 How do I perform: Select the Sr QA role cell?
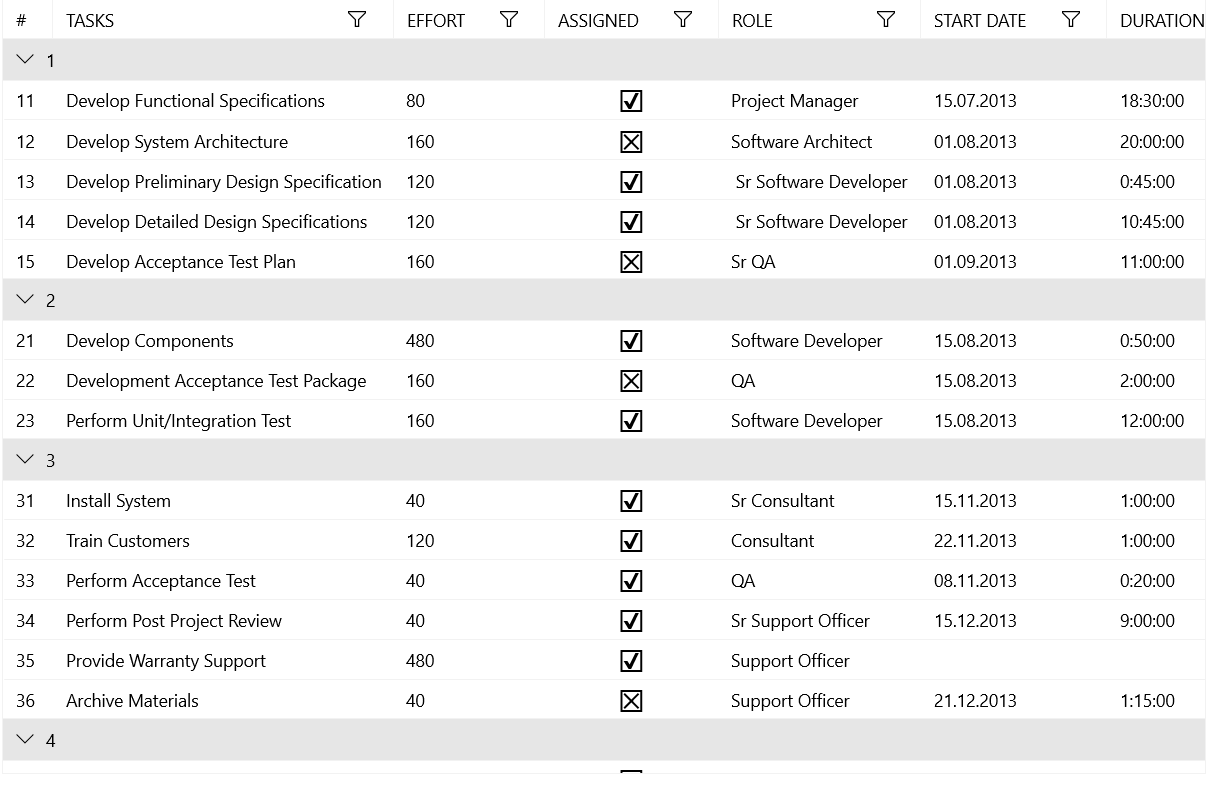753,262
